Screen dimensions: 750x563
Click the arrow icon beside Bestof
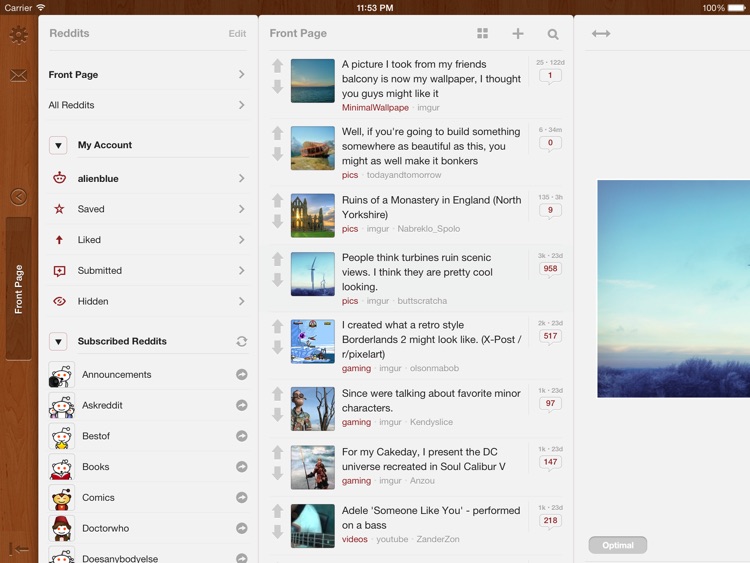(x=242, y=436)
